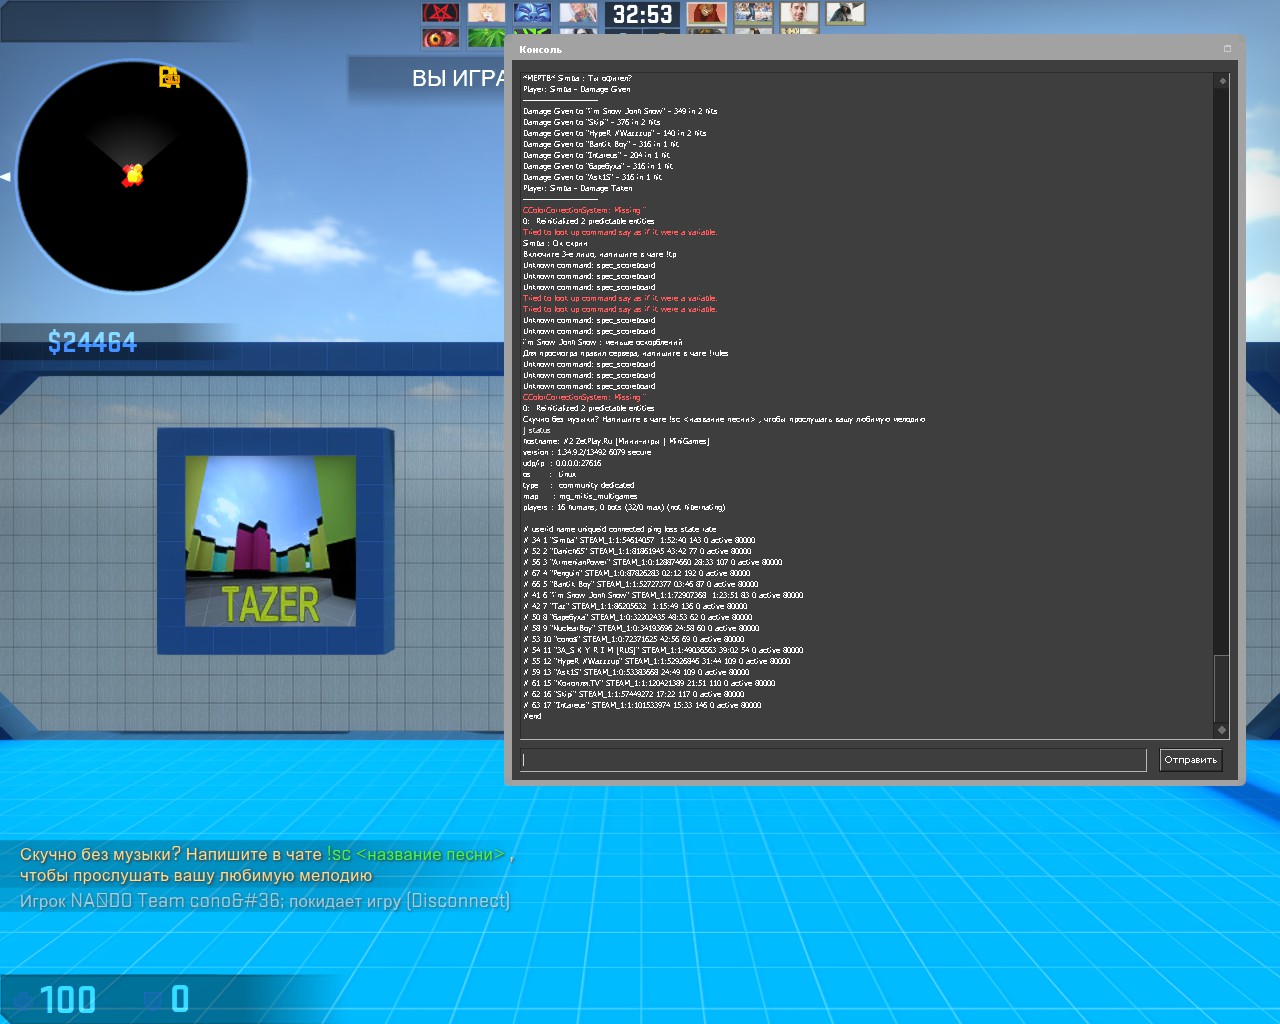Viewport: 1280px width, 1024px height.
Task: Click the console scrollbar up arrow
Action: click(x=1221, y=80)
